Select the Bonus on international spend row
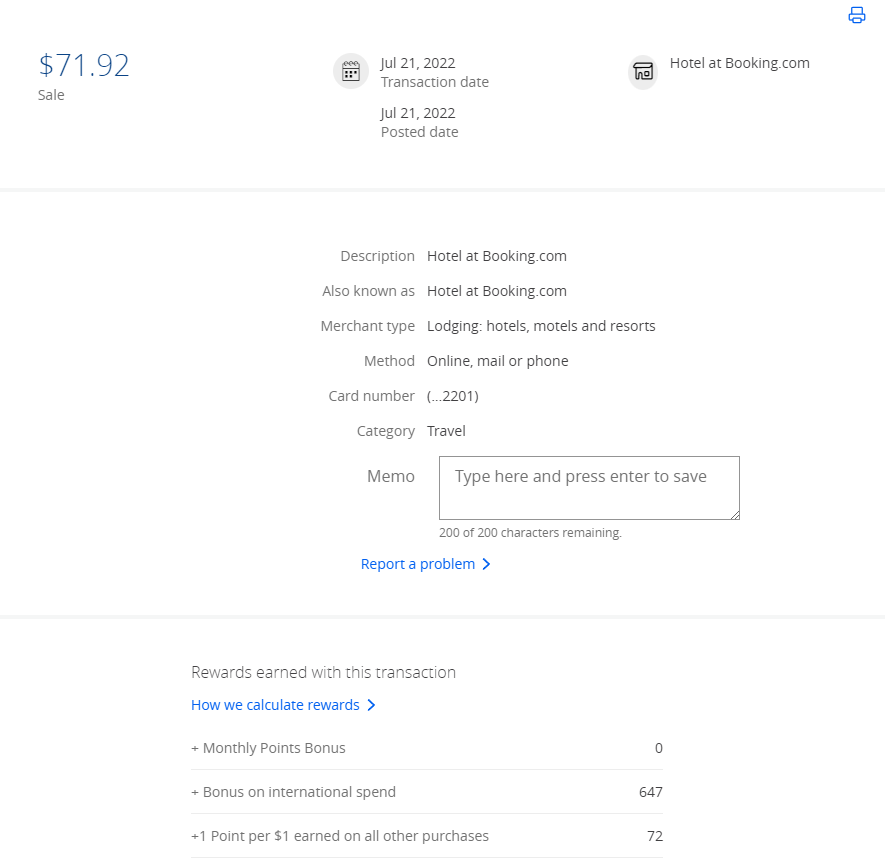Image resolution: width=885 pixels, height=859 pixels. click(x=426, y=792)
